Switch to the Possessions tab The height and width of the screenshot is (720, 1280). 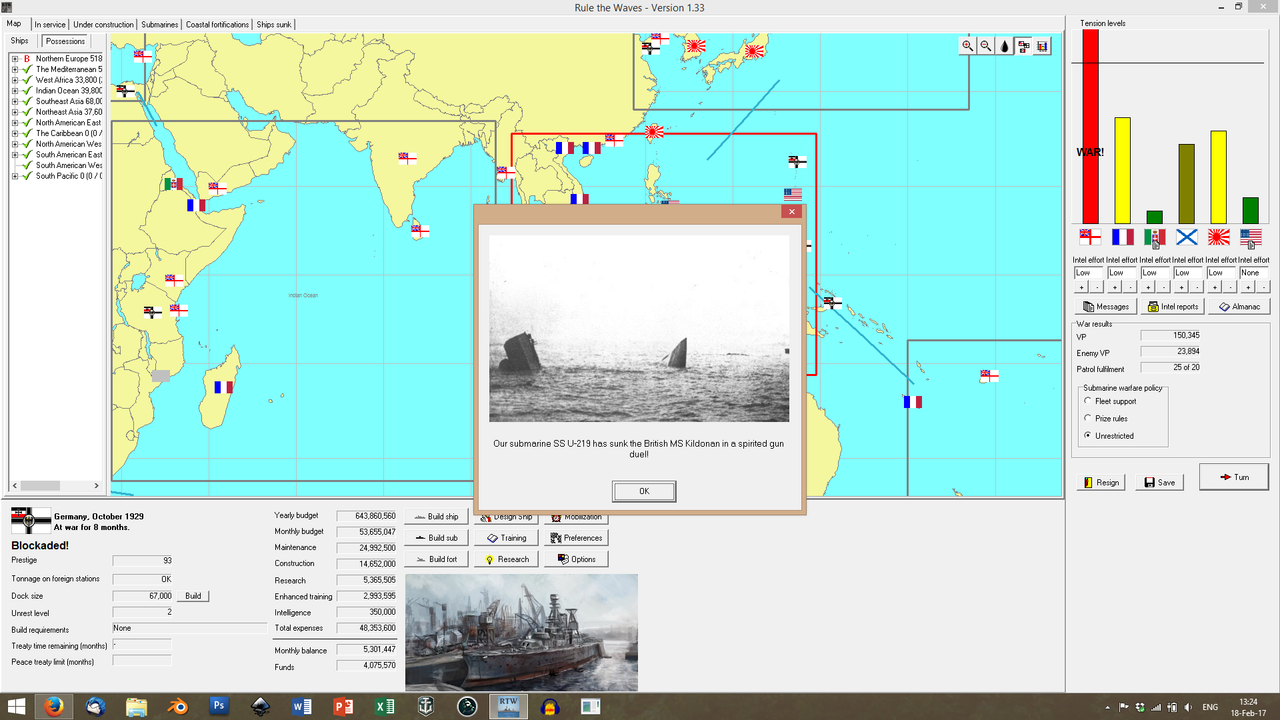point(64,41)
